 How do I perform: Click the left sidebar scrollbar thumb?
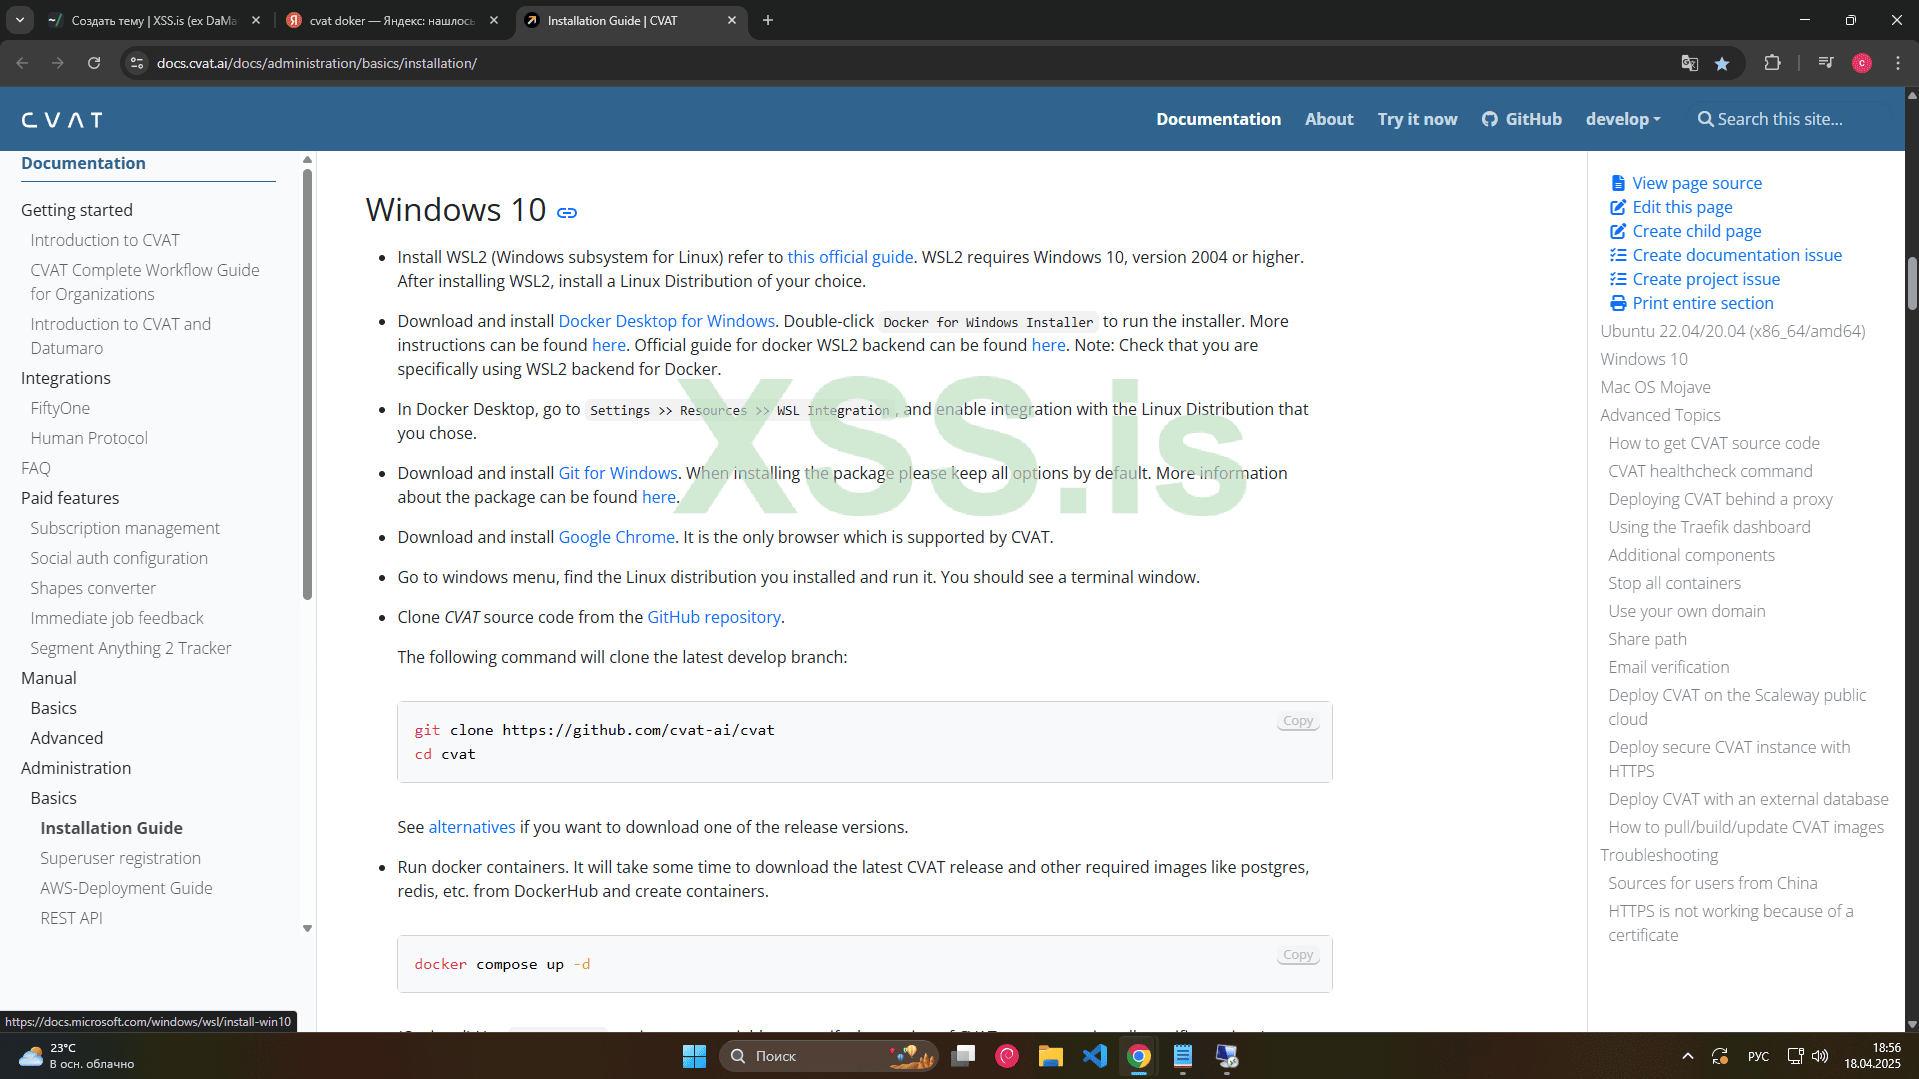(307, 385)
